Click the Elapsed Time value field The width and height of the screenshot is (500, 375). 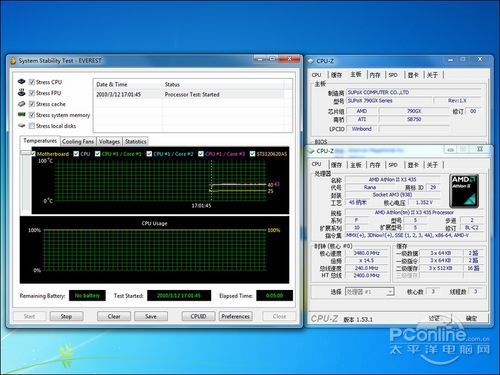pos(274,295)
